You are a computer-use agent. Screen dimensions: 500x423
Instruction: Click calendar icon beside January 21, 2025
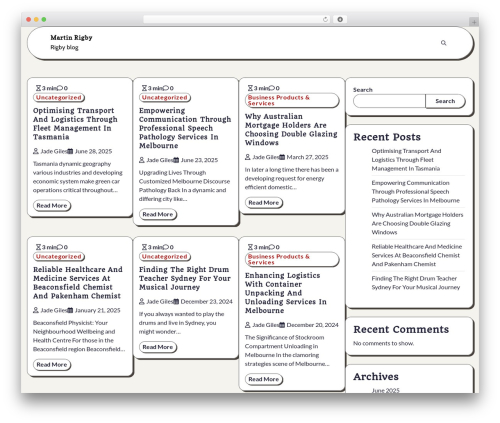tap(70, 310)
